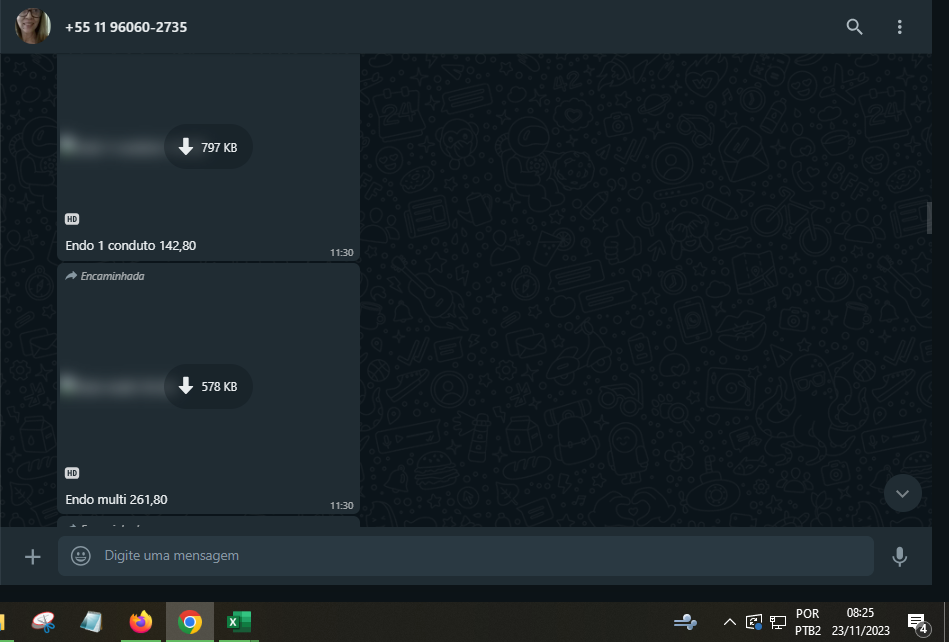
Task: Open the chat options menu
Action: [x=899, y=27]
